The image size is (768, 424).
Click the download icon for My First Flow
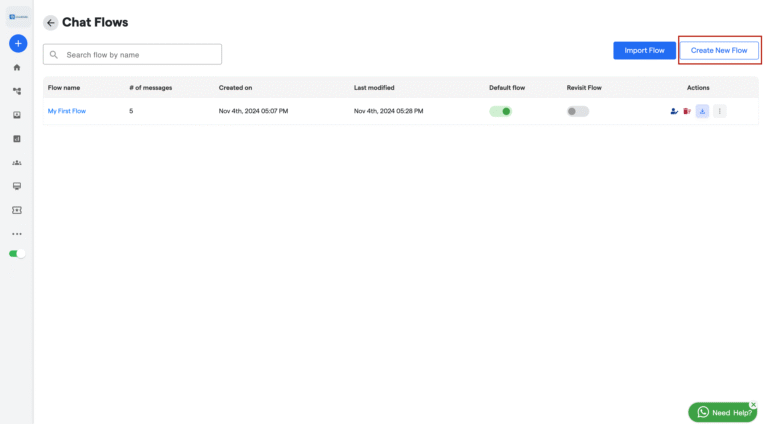point(702,111)
